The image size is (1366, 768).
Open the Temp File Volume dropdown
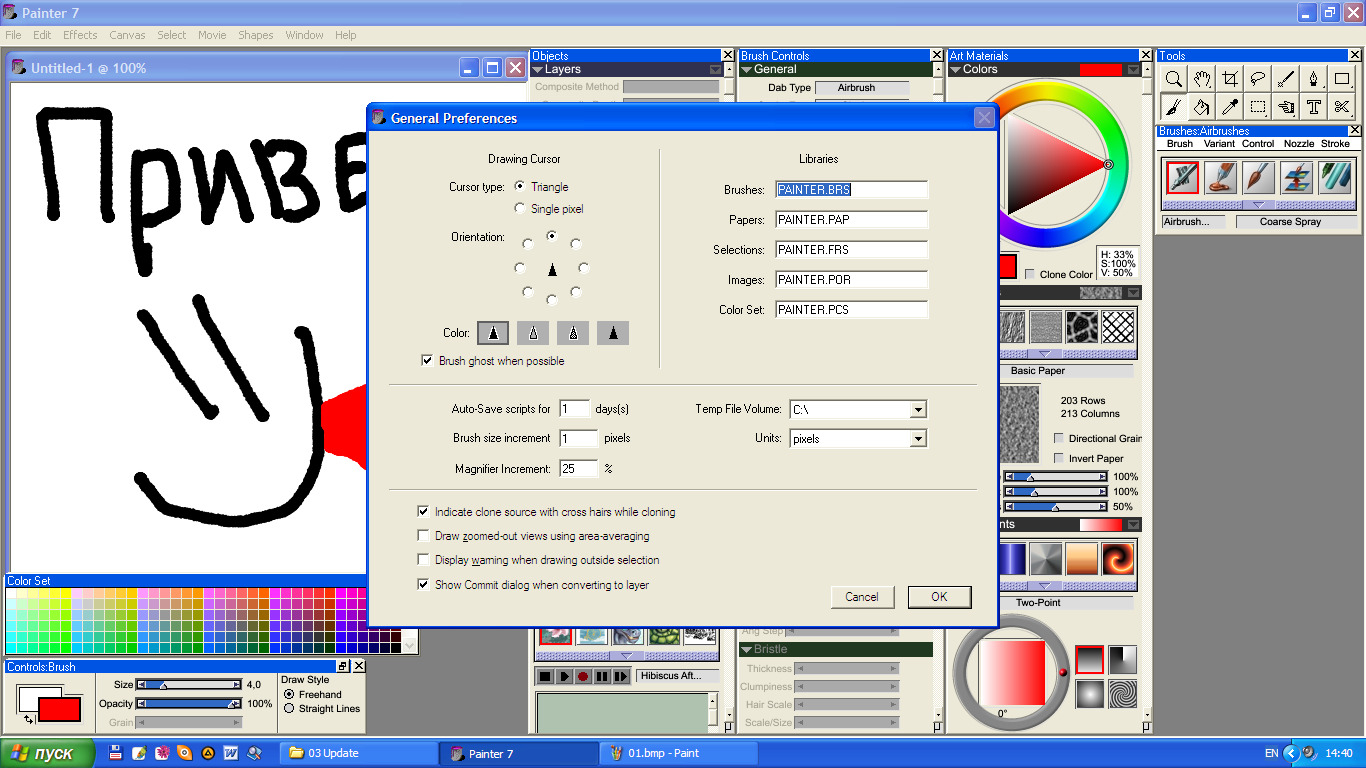click(917, 409)
